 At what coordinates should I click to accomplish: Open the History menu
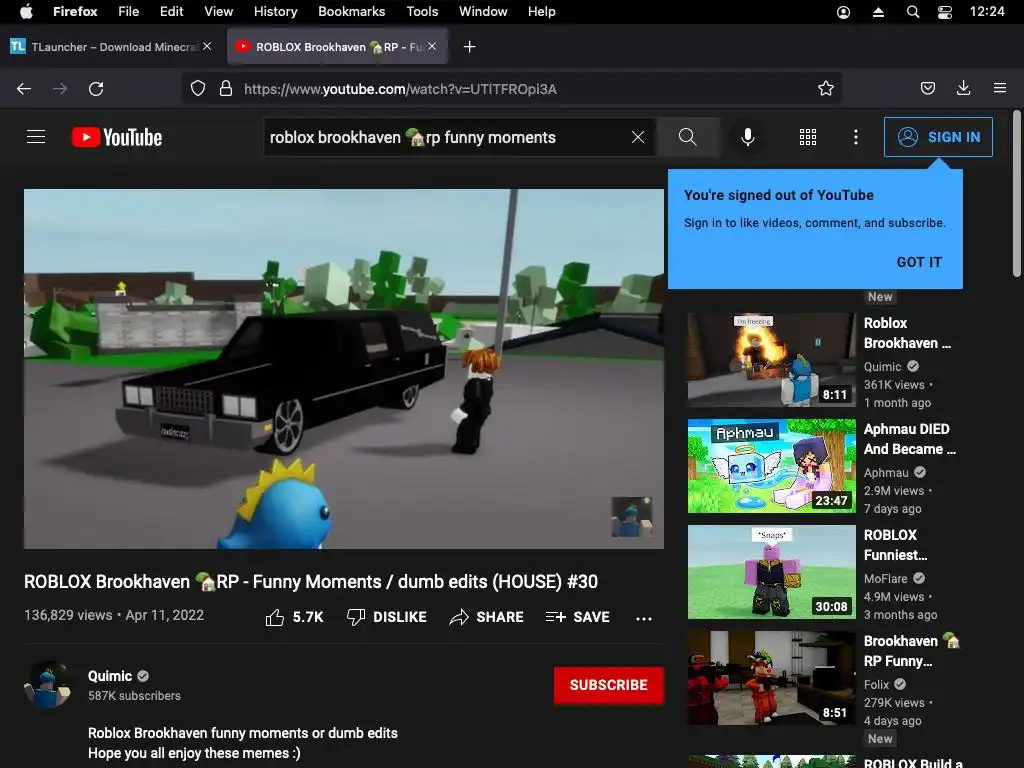click(276, 12)
